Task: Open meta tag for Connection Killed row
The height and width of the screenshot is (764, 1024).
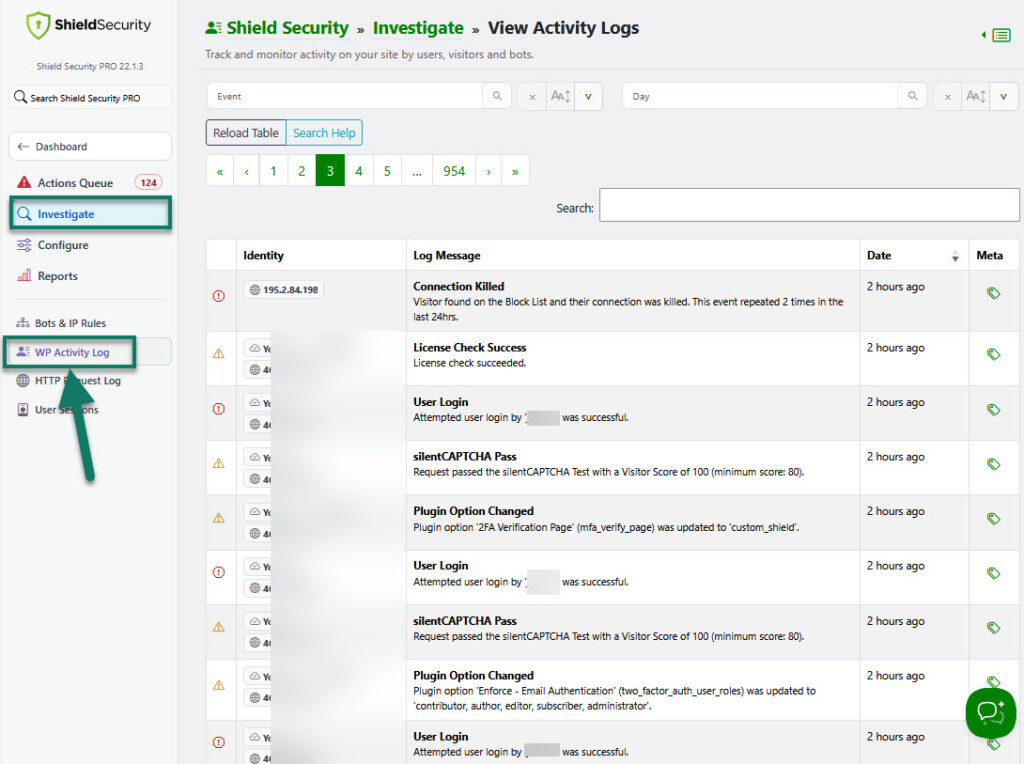Action: click(993, 293)
